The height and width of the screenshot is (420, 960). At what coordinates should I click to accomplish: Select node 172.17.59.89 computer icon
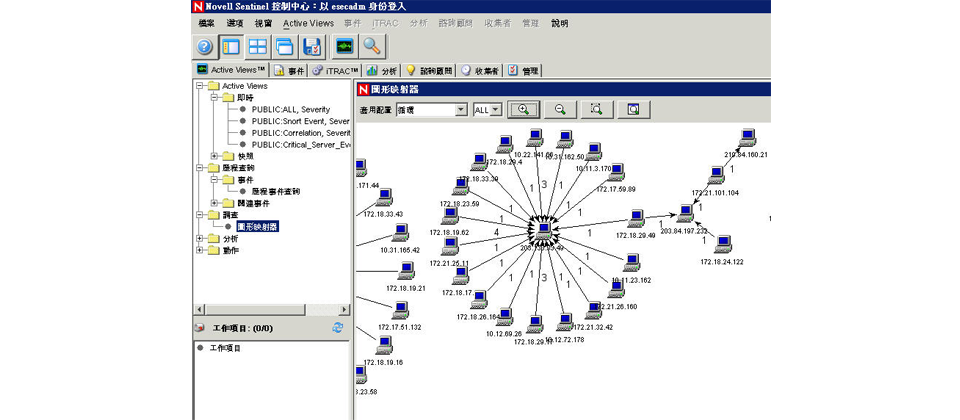(x=616, y=172)
